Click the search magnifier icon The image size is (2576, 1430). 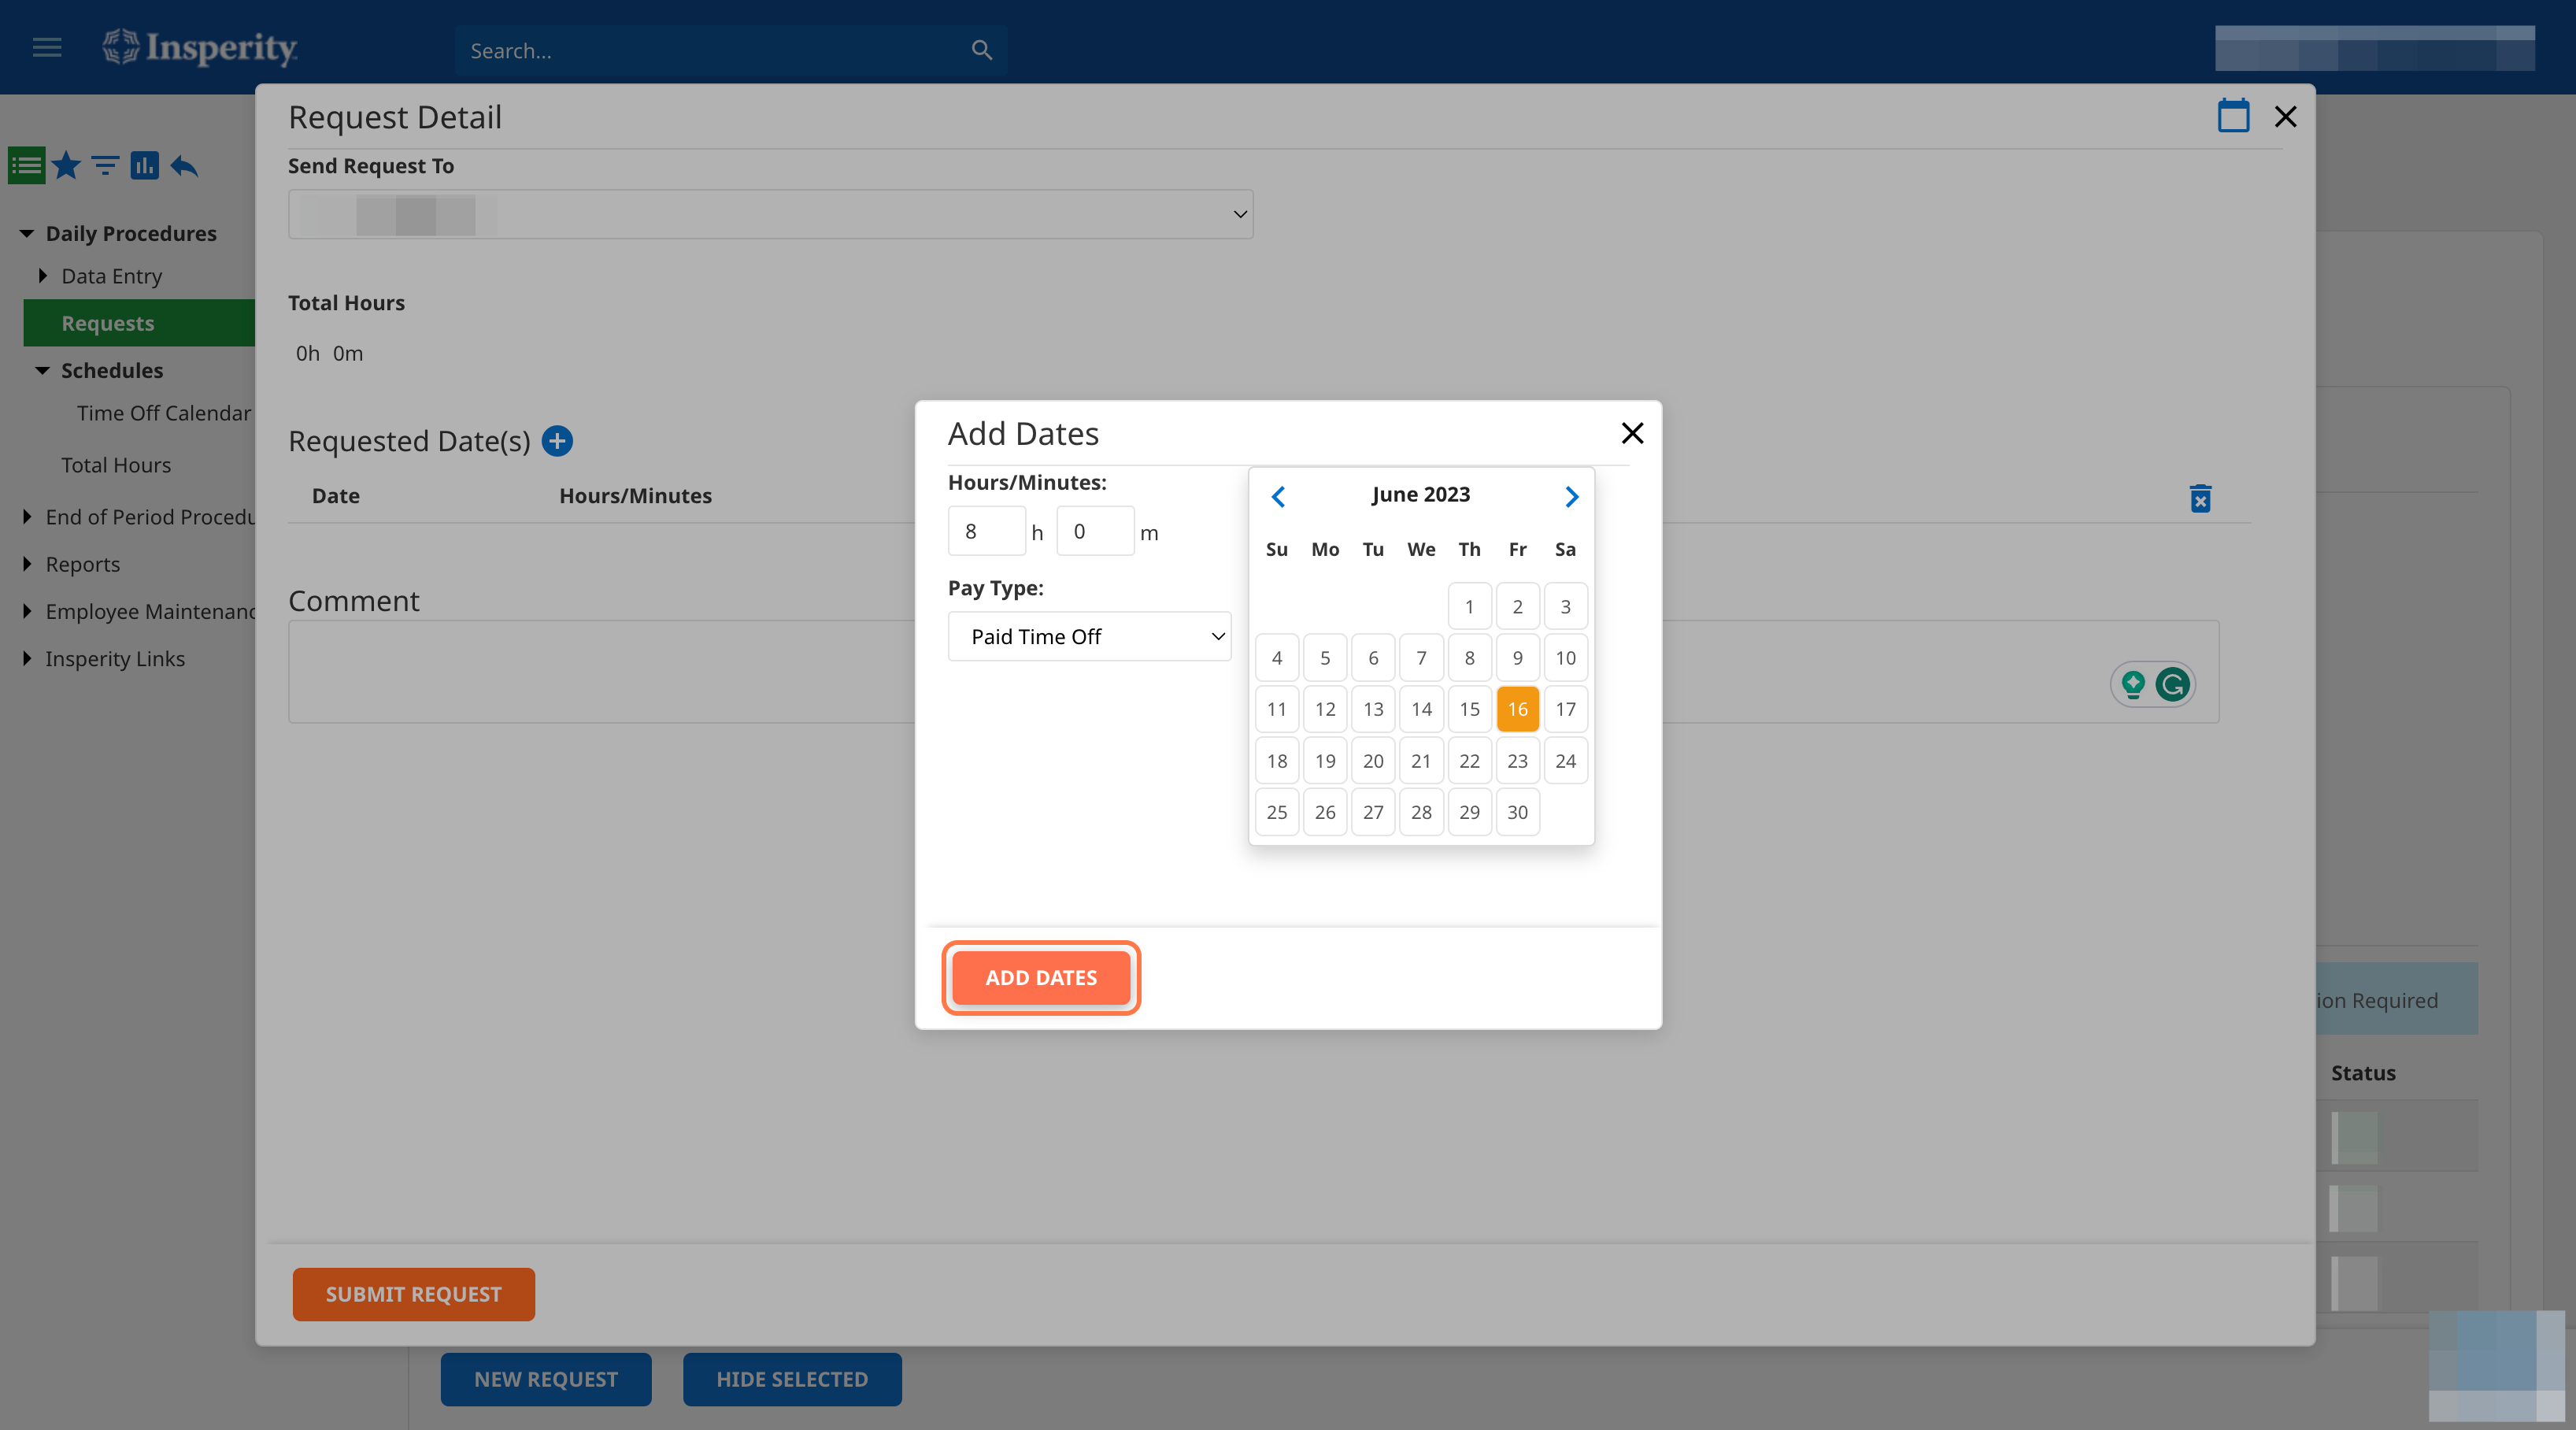981,50
